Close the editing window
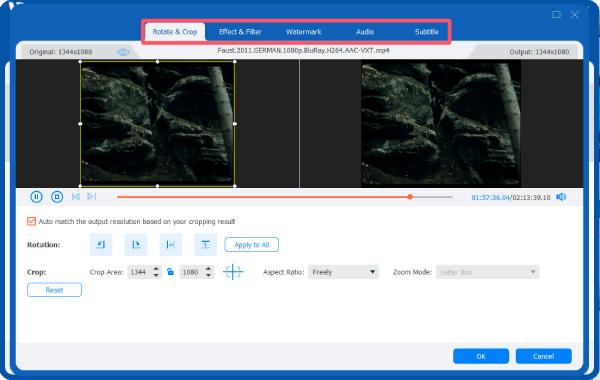600x380 pixels. point(575,15)
